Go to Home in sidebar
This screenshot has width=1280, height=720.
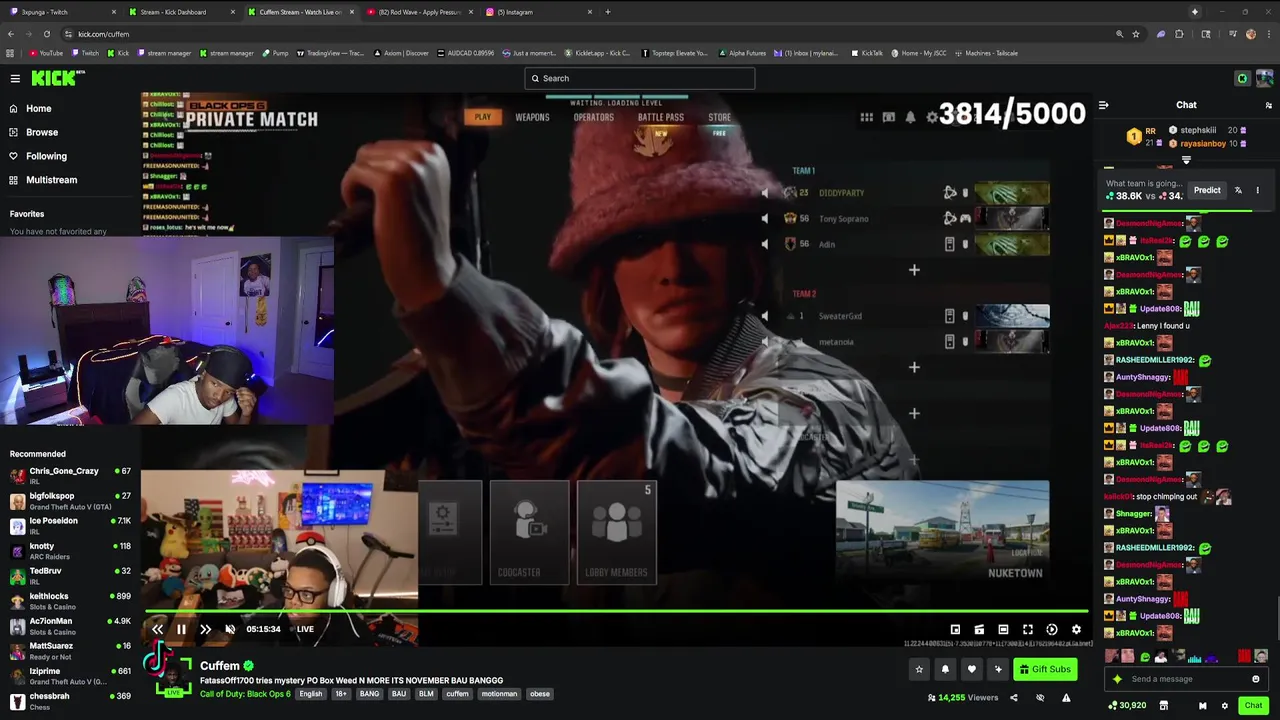[39, 108]
